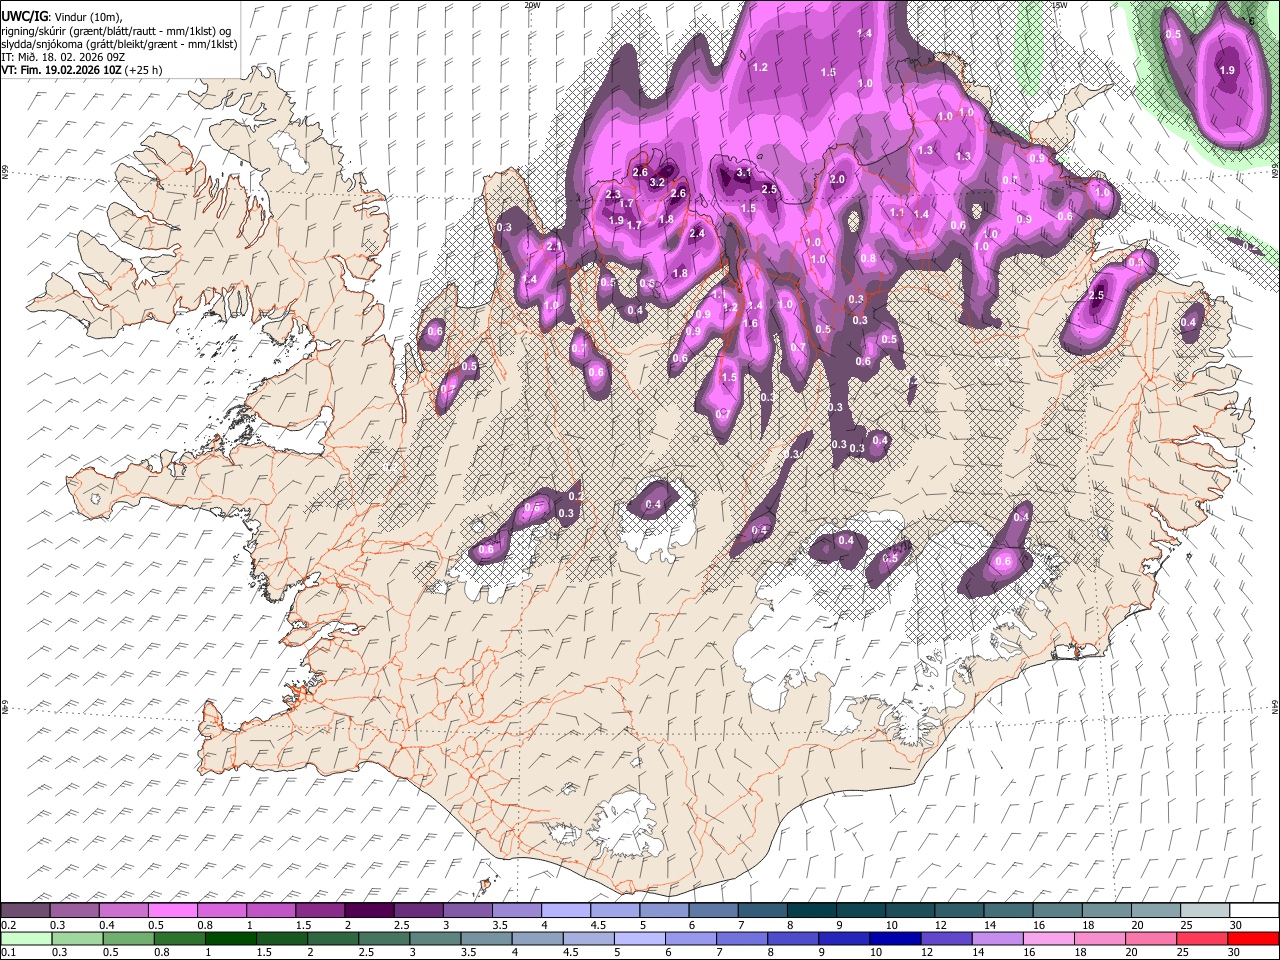This screenshot has width=1280, height=960.
Task: Click the 25 crimson swatch in lower scale
Action: [1201, 939]
